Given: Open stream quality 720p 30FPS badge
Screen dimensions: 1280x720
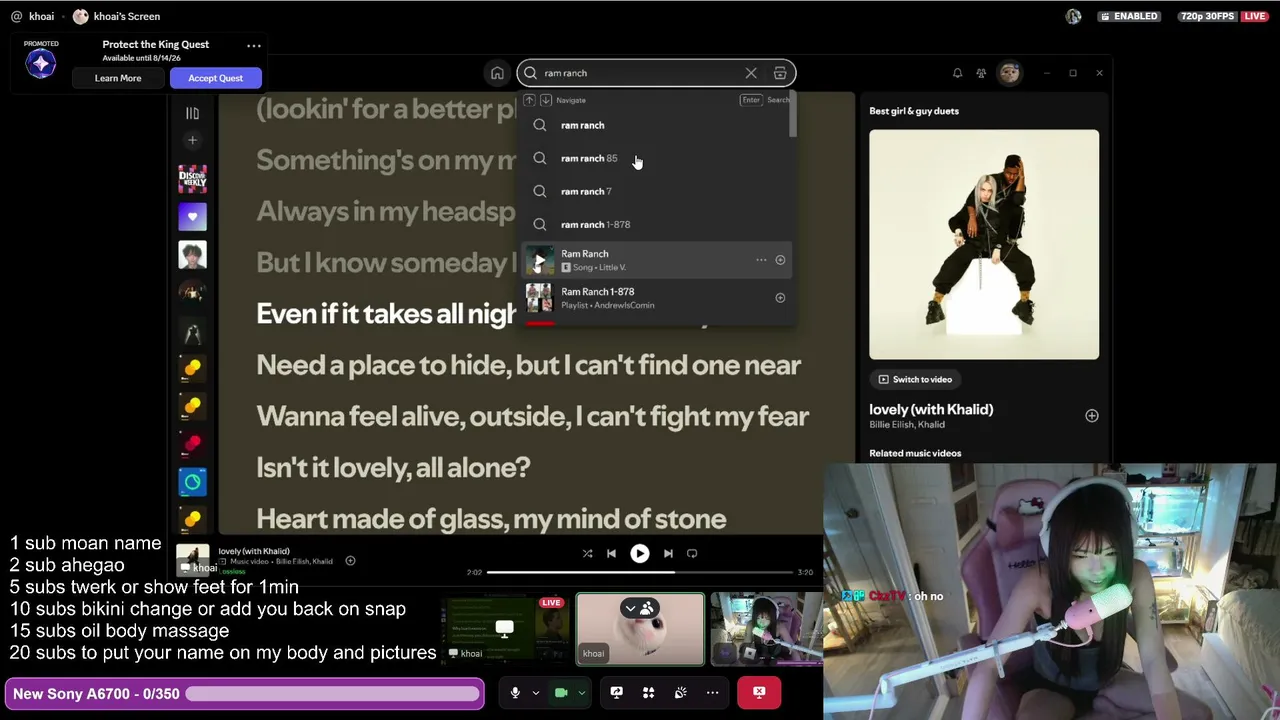Looking at the screenshot, I should [1207, 16].
